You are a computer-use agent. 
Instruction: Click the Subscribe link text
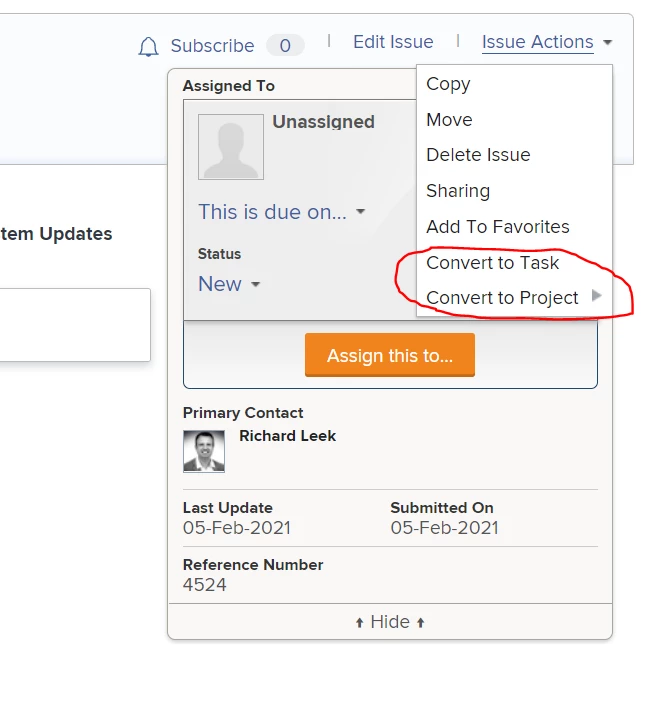[212, 46]
